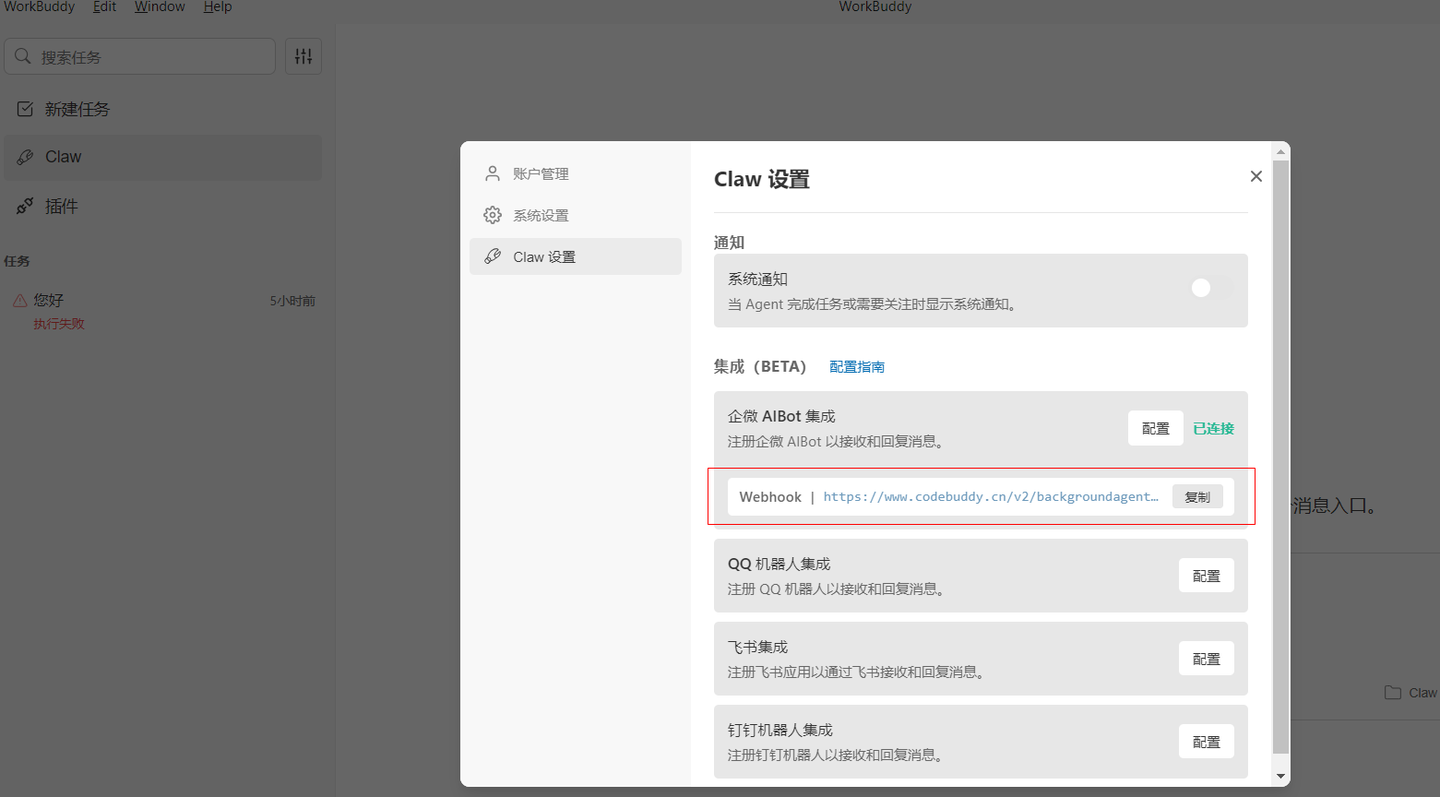Image resolution: width=1440 pixels, height=797 pixels.
Task: Toggle the 系统通知 switch
Action: (1212, 288)
